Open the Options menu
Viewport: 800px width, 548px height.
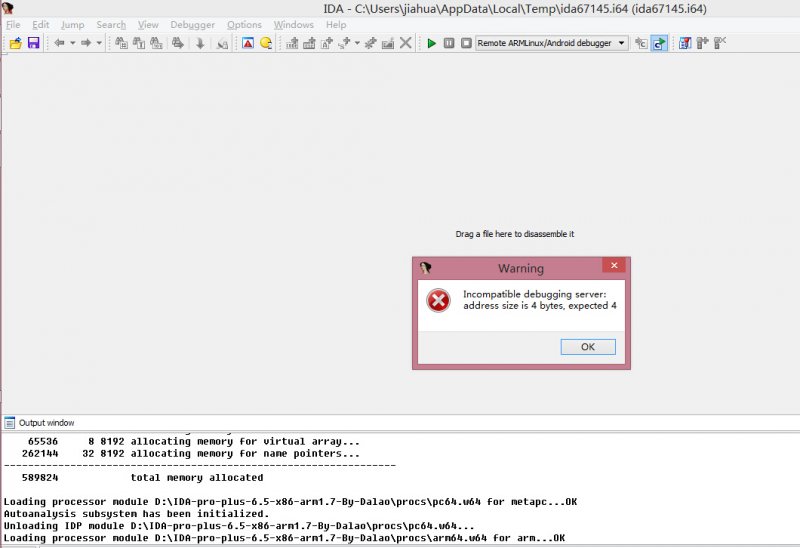click(x=244, y=24)
